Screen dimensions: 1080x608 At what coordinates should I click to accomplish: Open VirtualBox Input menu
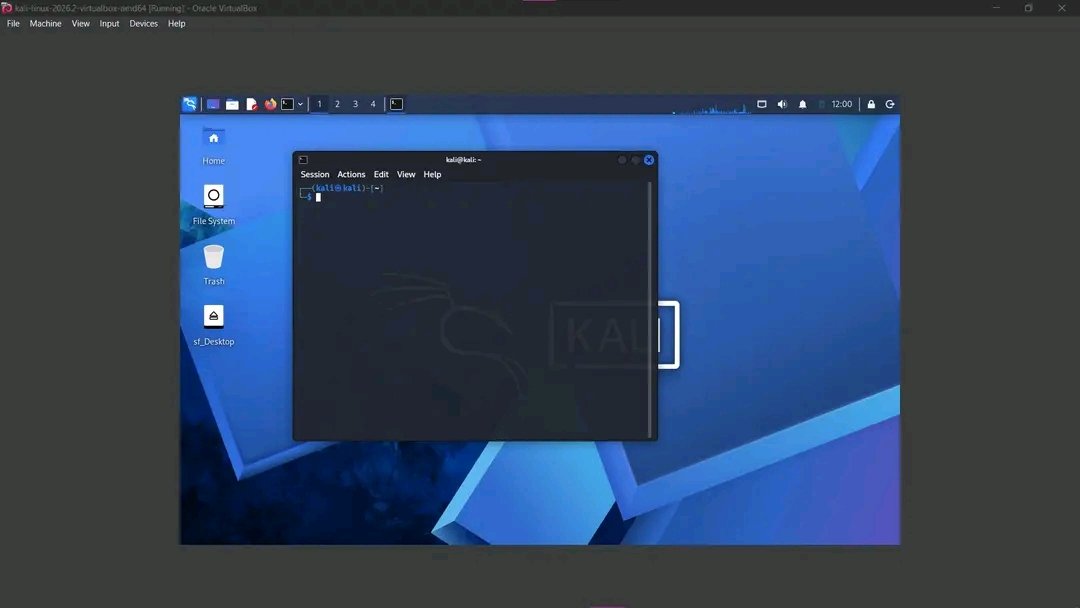(110, 23)
